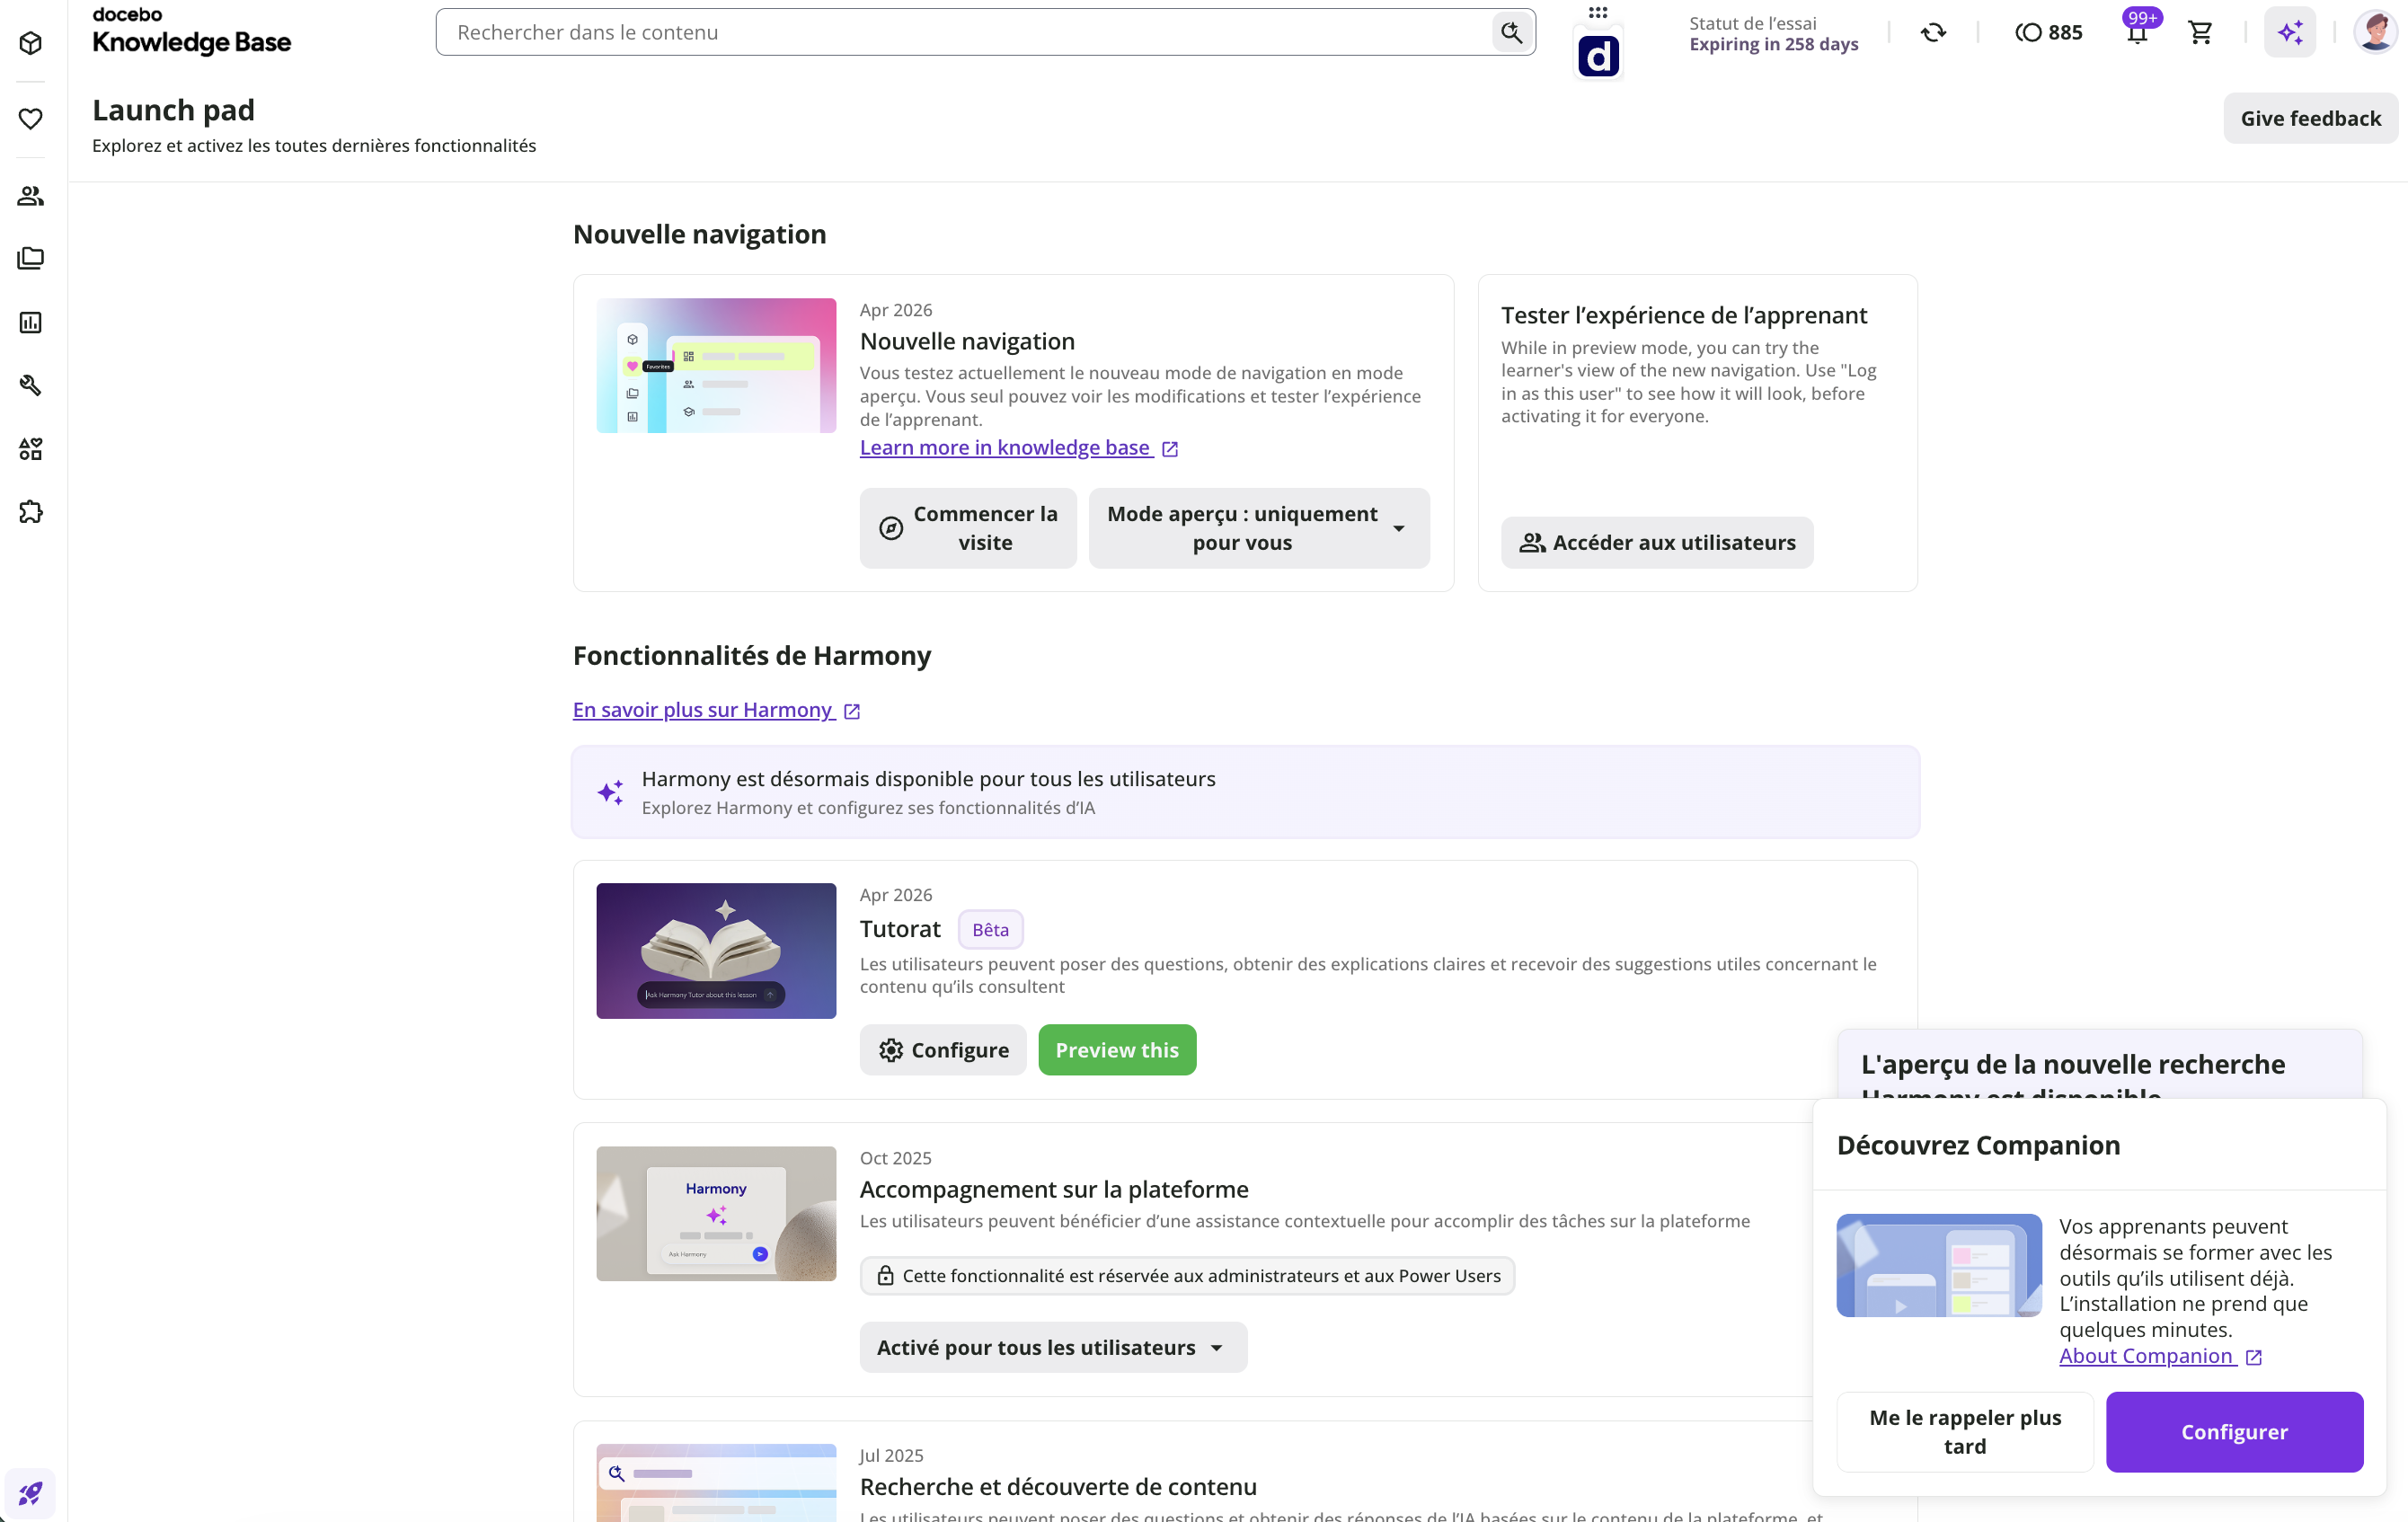Click Accéder aux utilisateurs button

(x=1657, y=542)
